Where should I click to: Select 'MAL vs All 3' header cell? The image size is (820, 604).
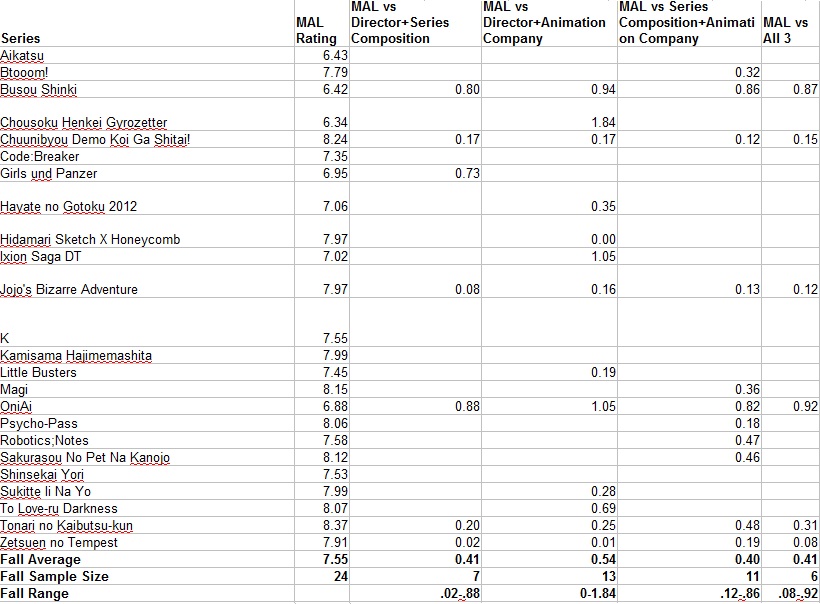coord(791,24)
